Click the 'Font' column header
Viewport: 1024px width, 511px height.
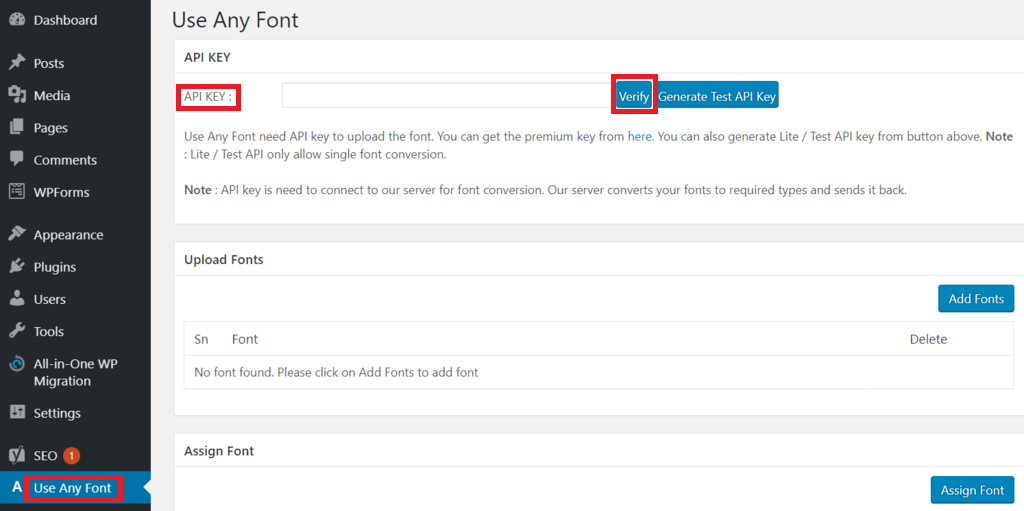[x=244, y=339]
